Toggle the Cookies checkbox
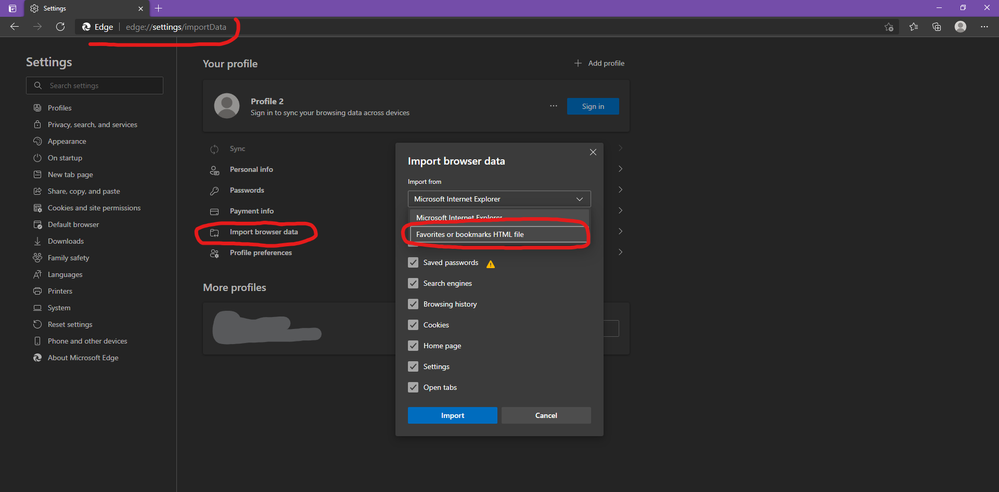The image size is (999, 492). coord(413,325)
